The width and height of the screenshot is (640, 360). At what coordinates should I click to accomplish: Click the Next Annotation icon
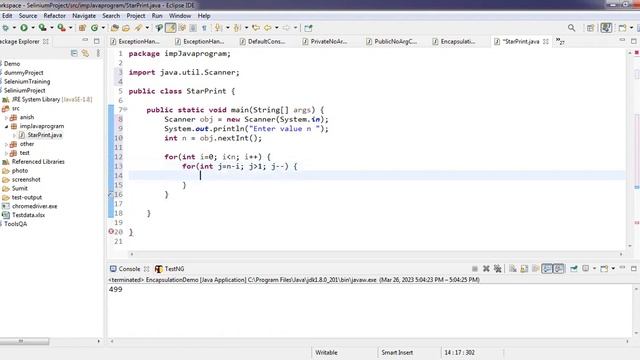coord(219,28)
